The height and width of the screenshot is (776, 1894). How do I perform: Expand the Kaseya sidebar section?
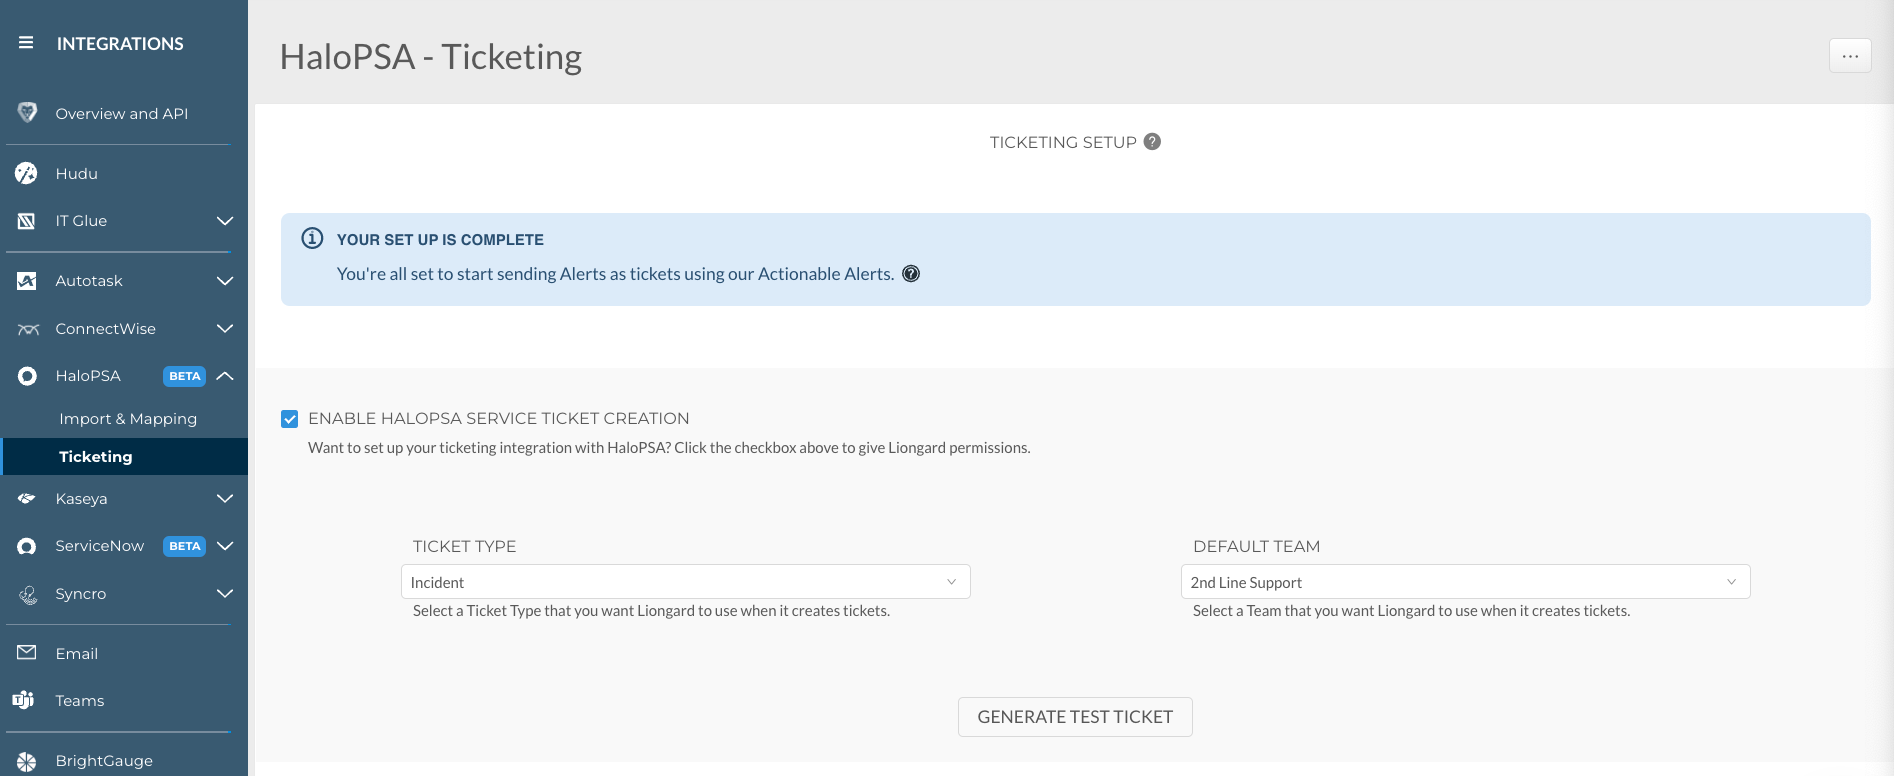[225, 499]
